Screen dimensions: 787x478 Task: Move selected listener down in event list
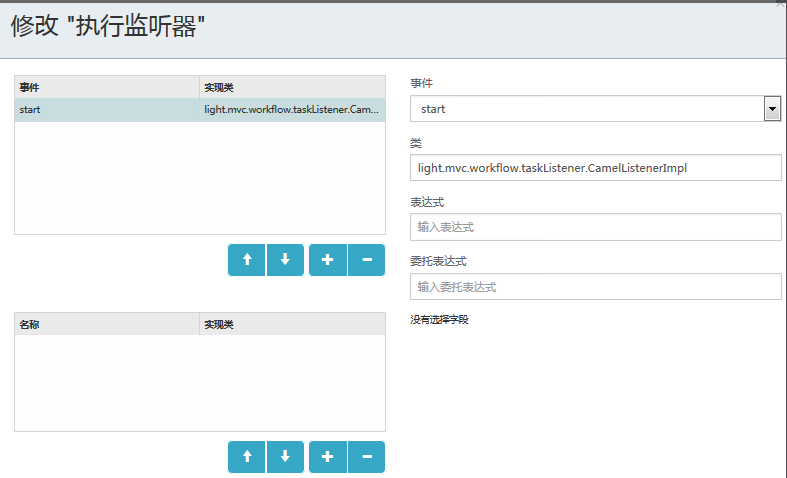[x=285, y=260]
